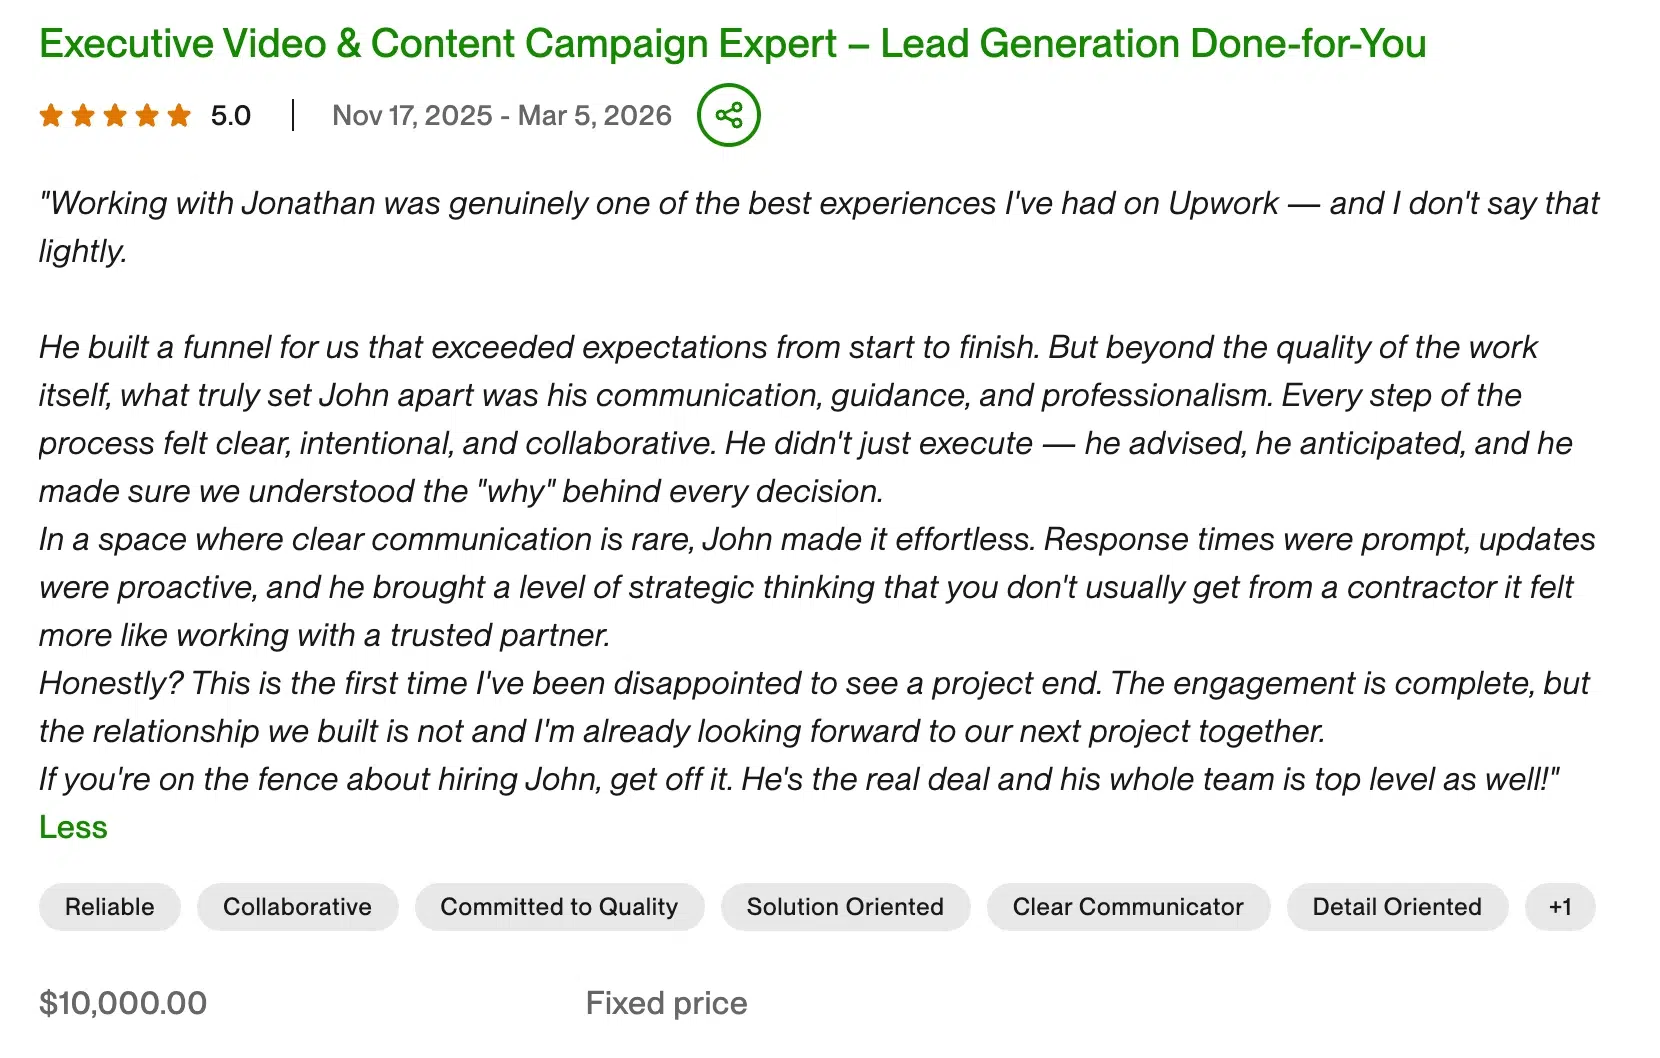Screen dimensions: 1660x1058
Task: Select the Reliable tag
Action: coord(109,907)
